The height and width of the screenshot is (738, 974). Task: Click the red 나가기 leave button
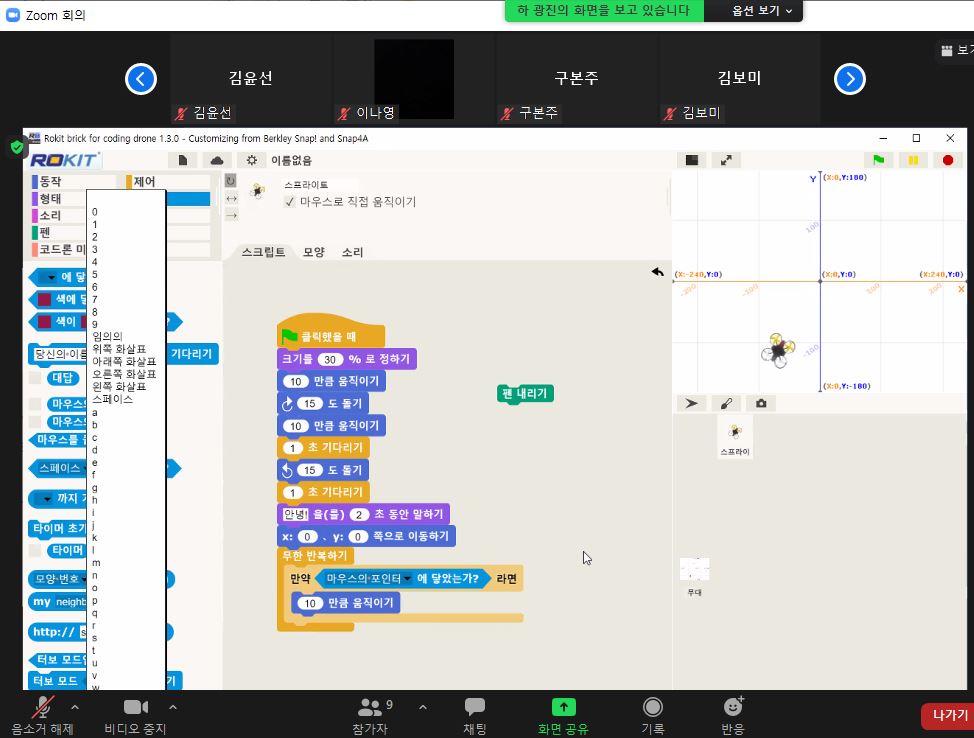948,716
